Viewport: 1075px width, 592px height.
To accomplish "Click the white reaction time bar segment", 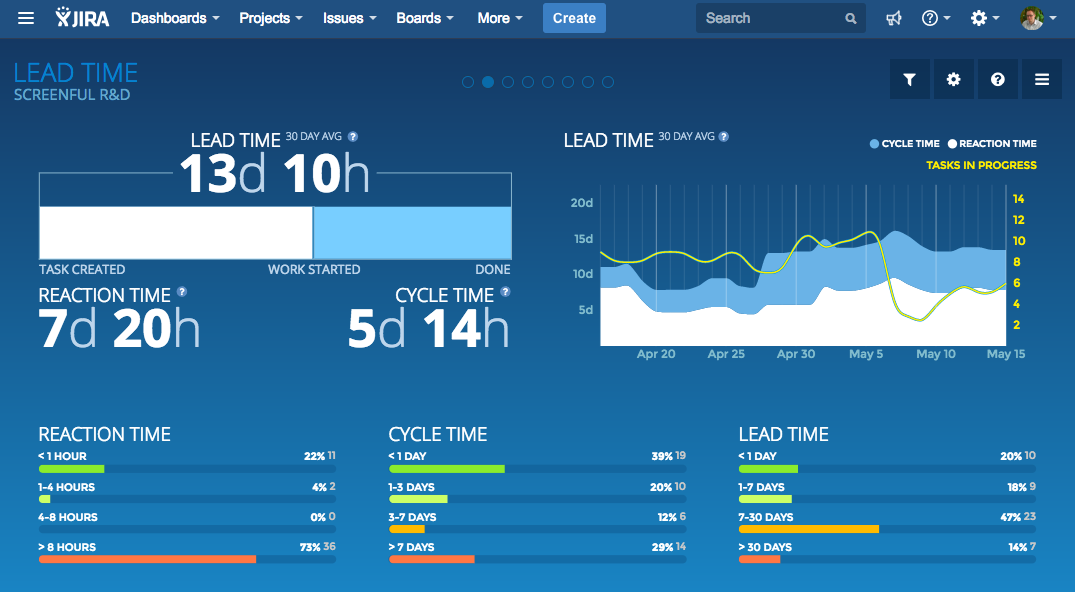I will pos(176,233).
